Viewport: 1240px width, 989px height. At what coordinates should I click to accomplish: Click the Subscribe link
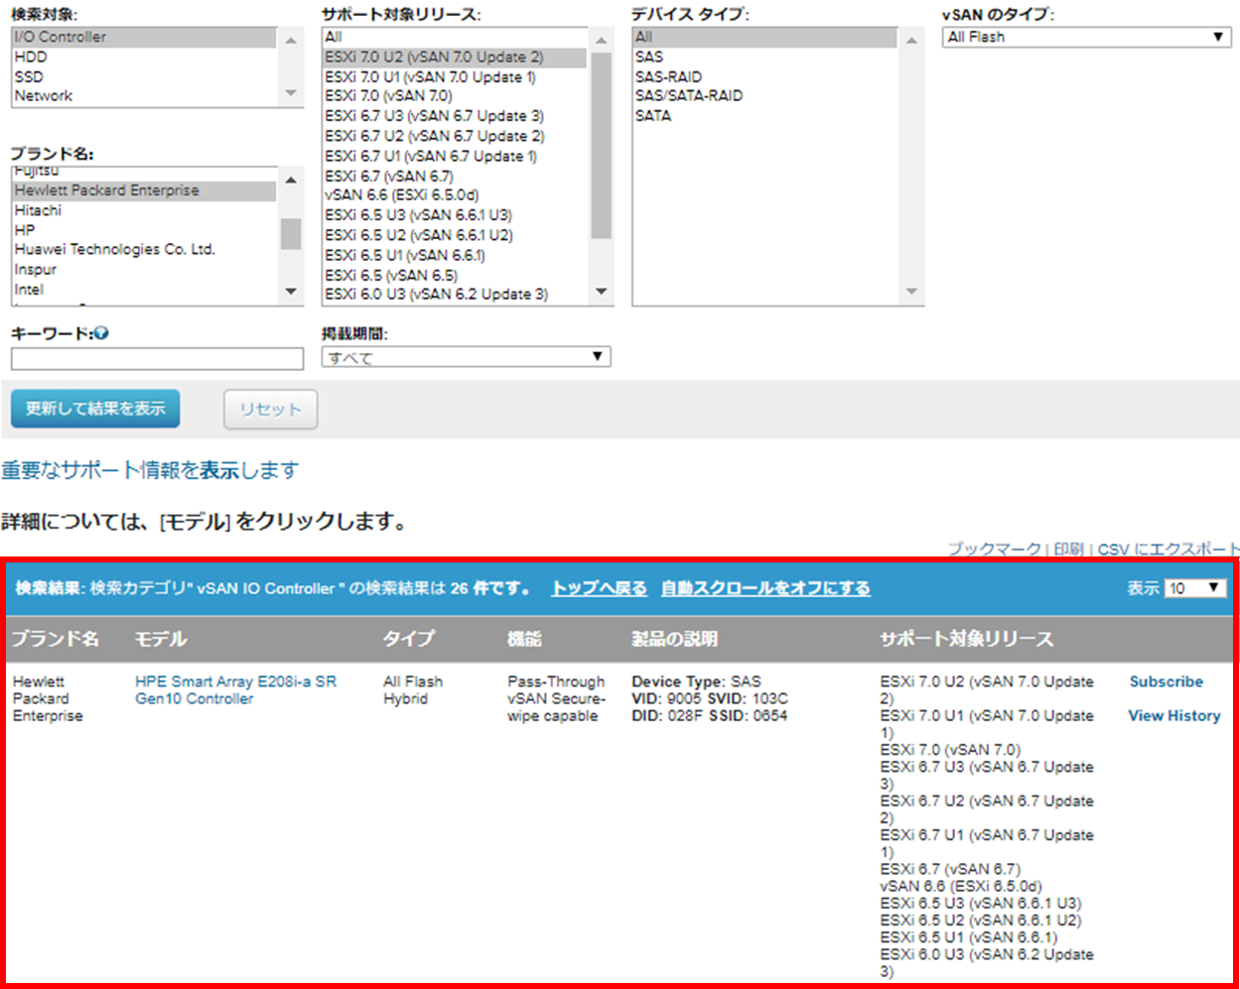click(x=1166, y=682)
